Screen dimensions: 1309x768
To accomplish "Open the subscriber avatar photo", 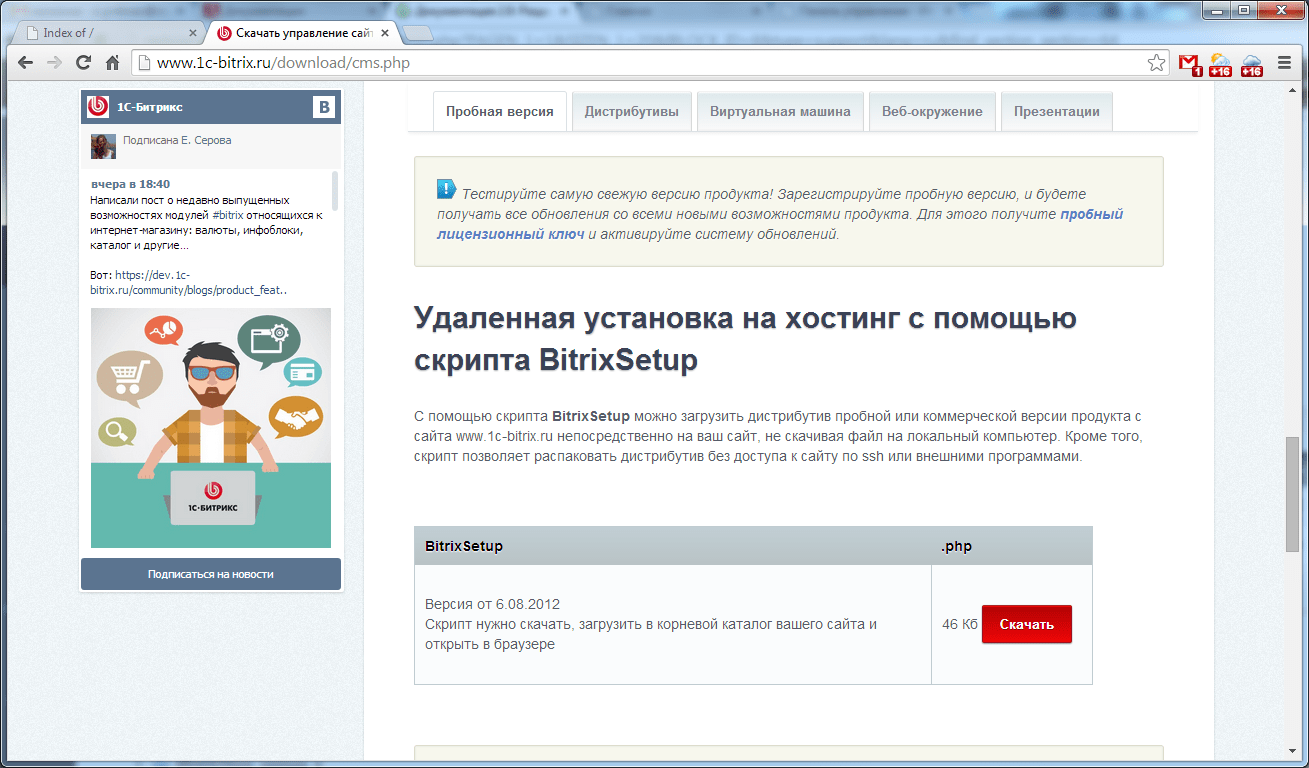I will [x=103, y=146].
